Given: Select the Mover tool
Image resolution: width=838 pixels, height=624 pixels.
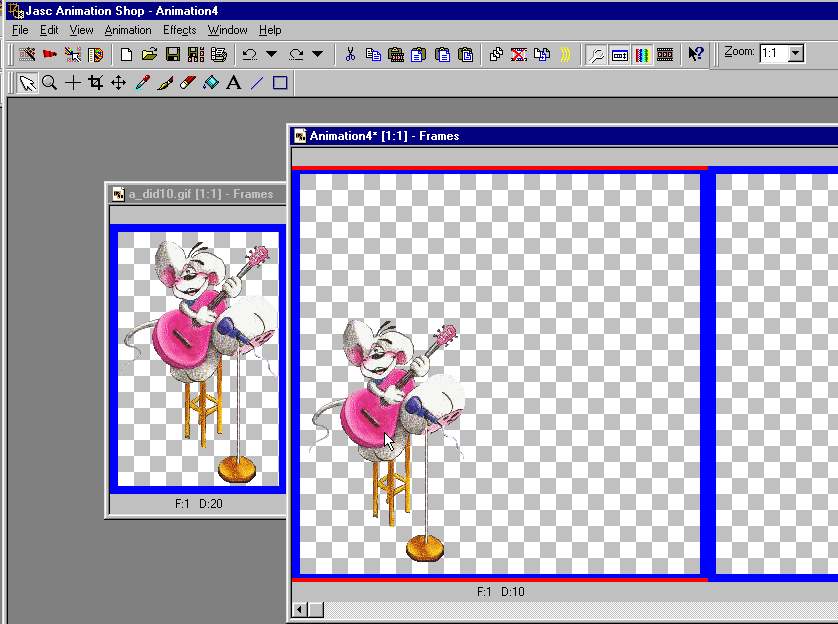Looking at the screenshot, I should [119, 83].
